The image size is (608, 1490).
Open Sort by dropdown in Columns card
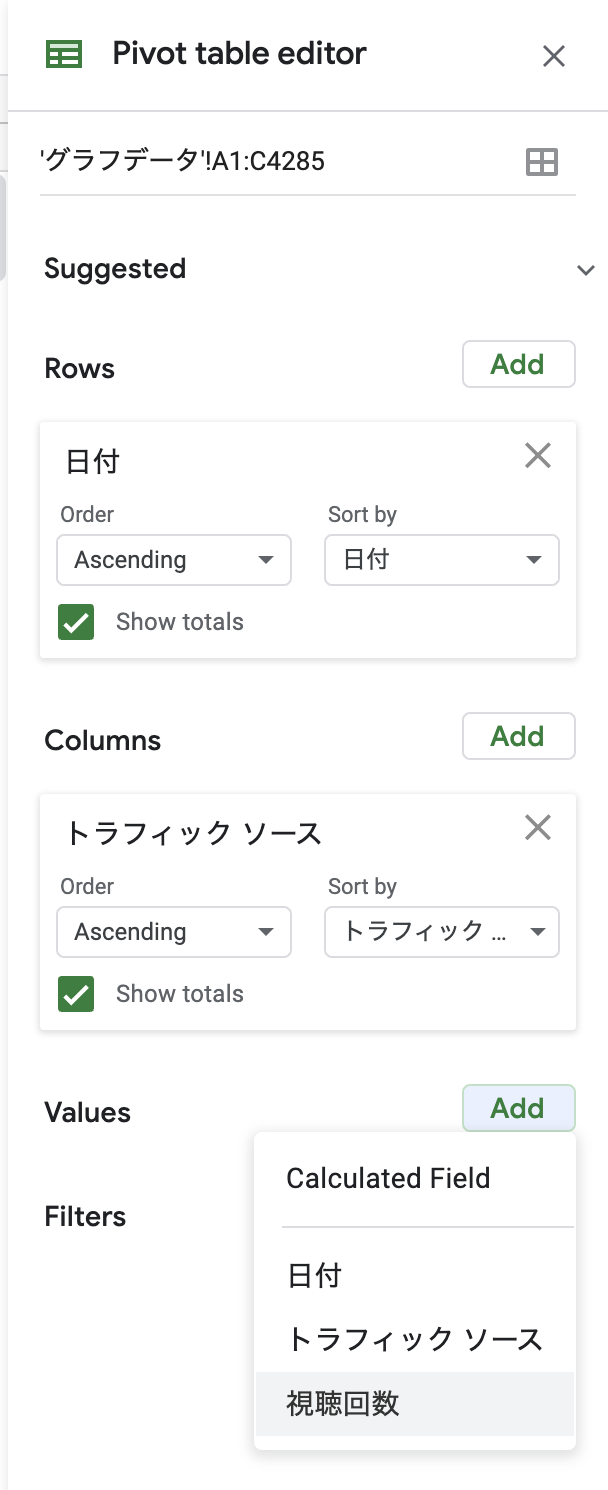[x=441, y=932]
